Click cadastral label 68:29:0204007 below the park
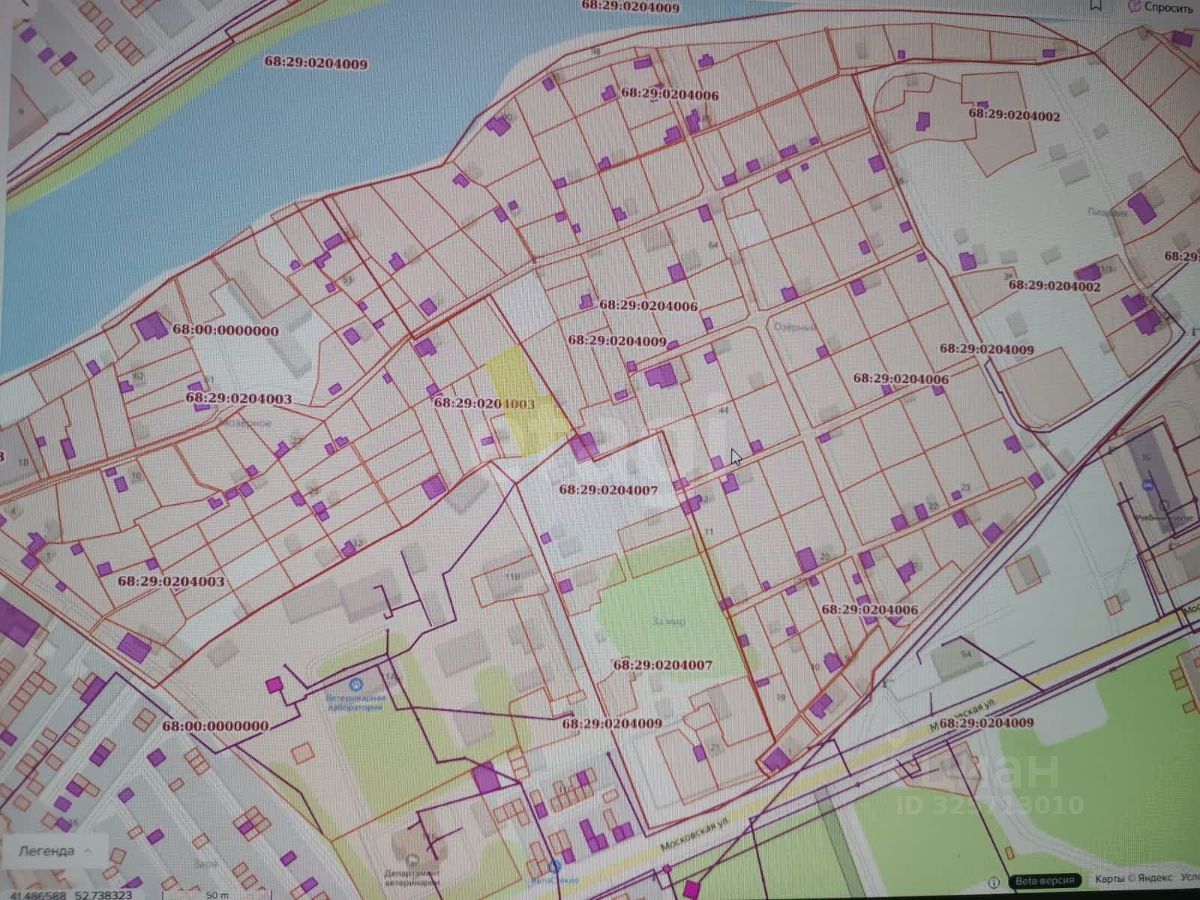Viewport: 1200px width, 900px height. (662, 665)
